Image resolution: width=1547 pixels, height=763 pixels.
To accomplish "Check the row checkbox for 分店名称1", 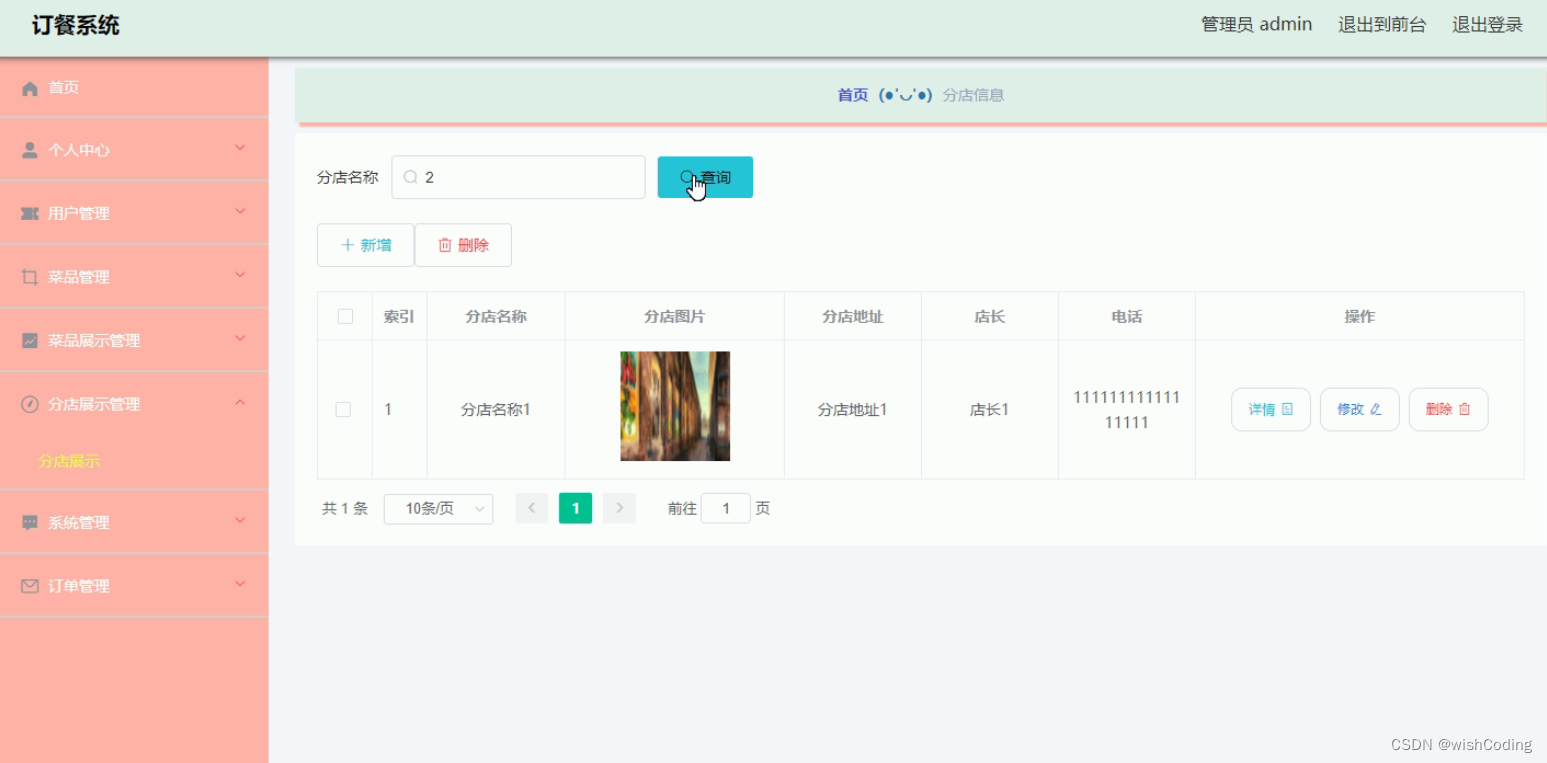I will [344, 409].
